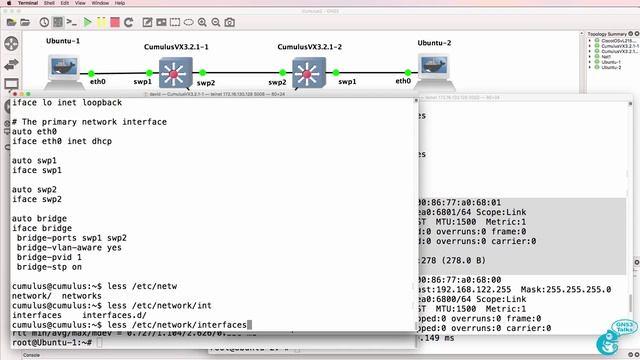Click the Topology Summary float panel button
This screenshot has width=640, height=360.
coord(631,34)
